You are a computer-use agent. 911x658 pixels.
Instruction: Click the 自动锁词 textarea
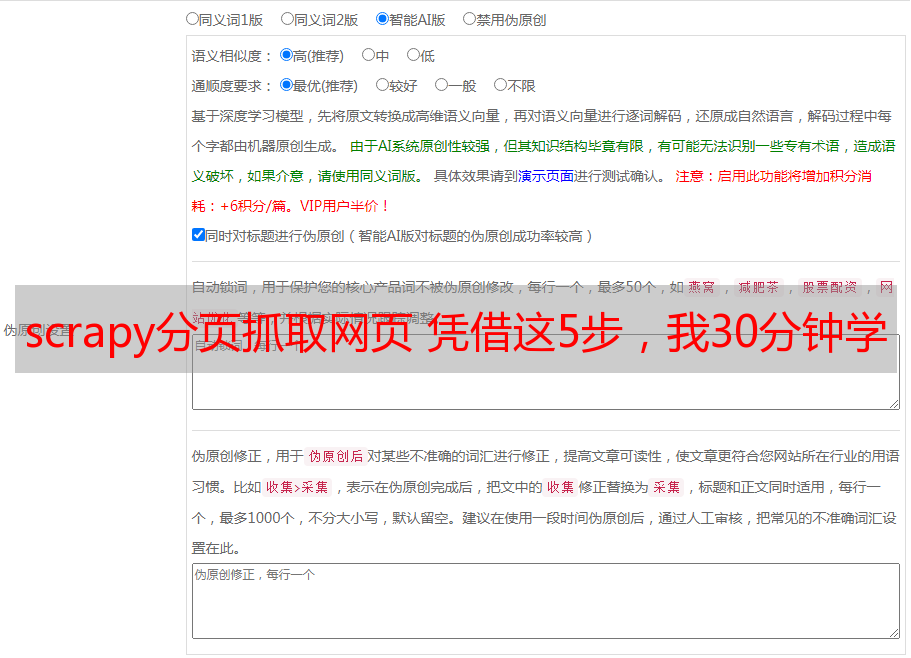pyautogui.click(x=546, y=372)
